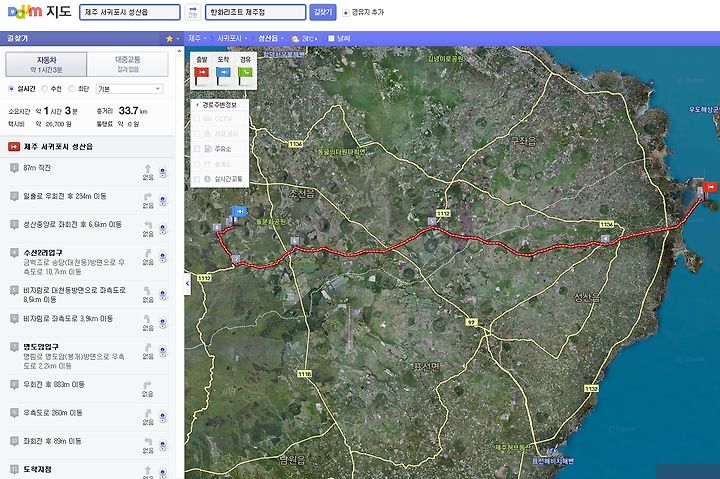Click the directions list scrollbar up arrow
720x479 pixels.
[x=180, y=51]
